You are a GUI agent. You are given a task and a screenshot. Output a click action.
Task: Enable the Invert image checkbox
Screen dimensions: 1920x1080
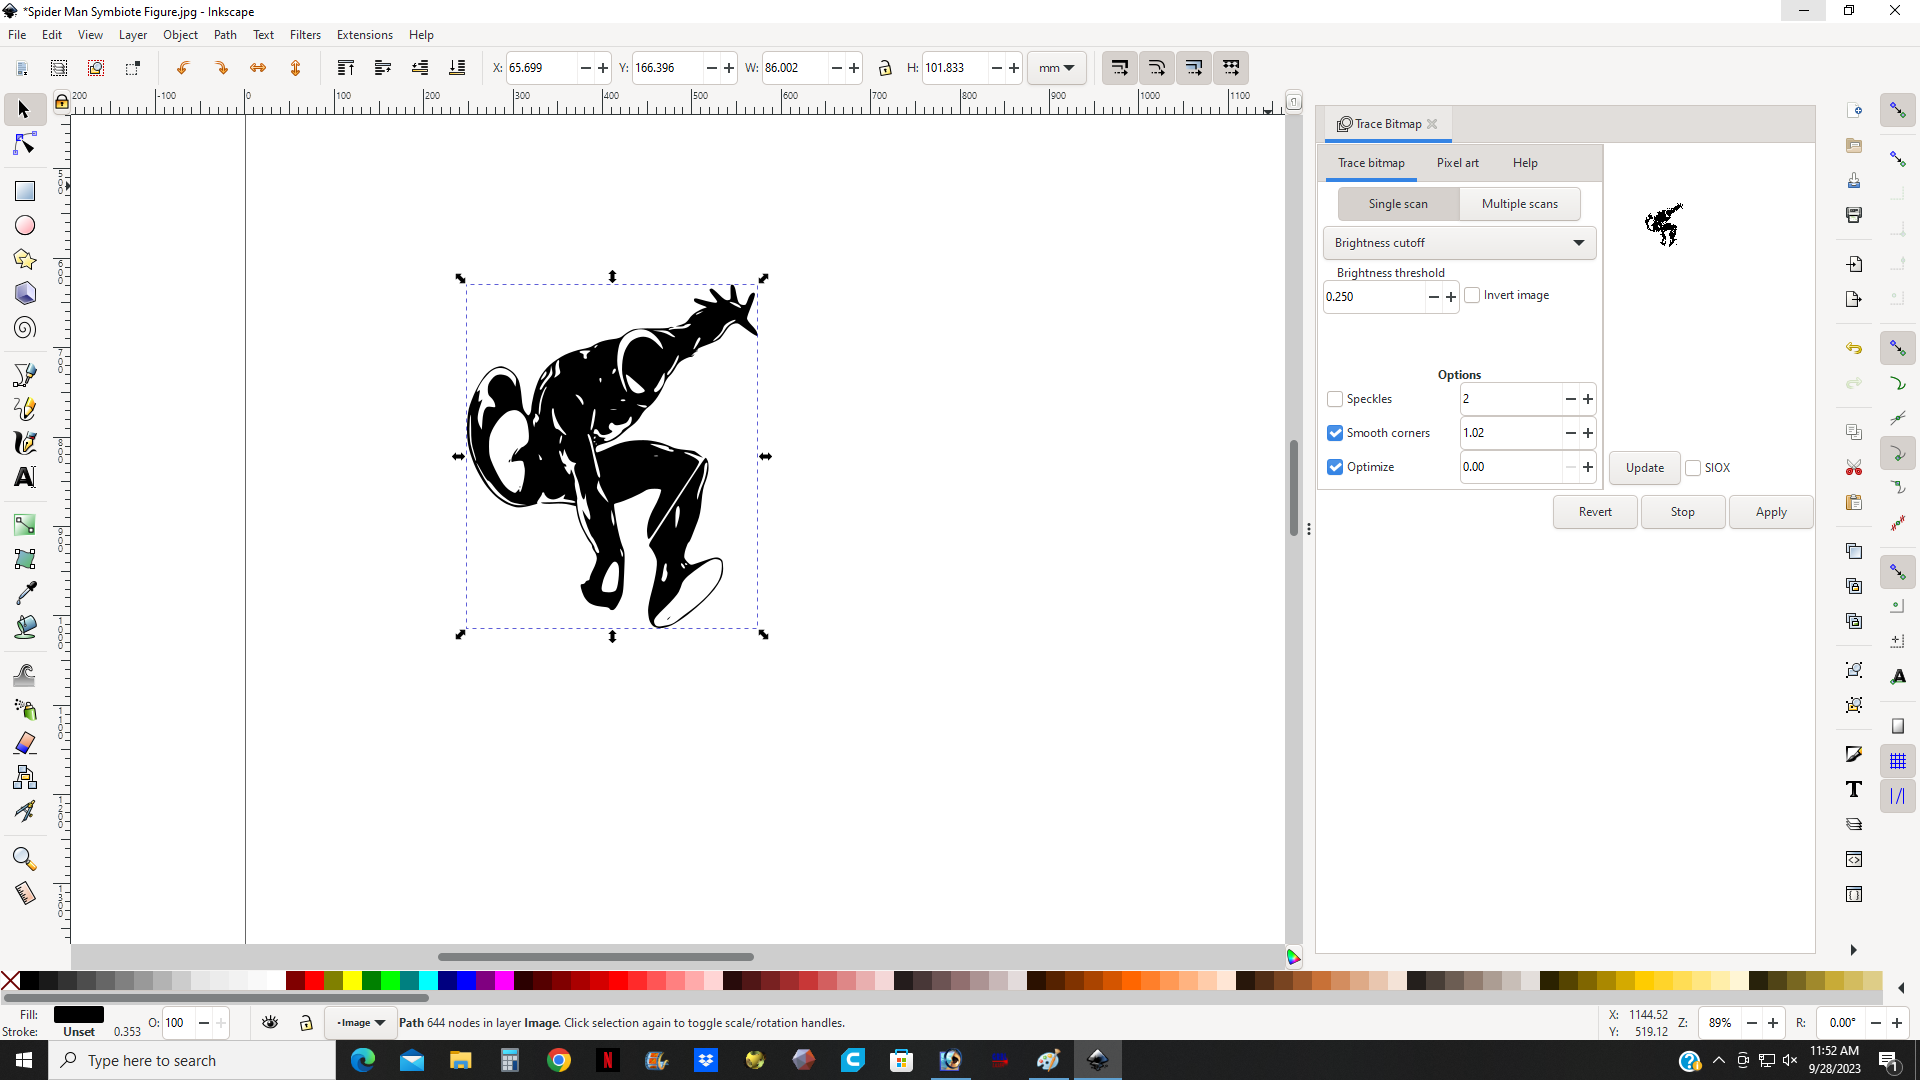point(1472,295)
